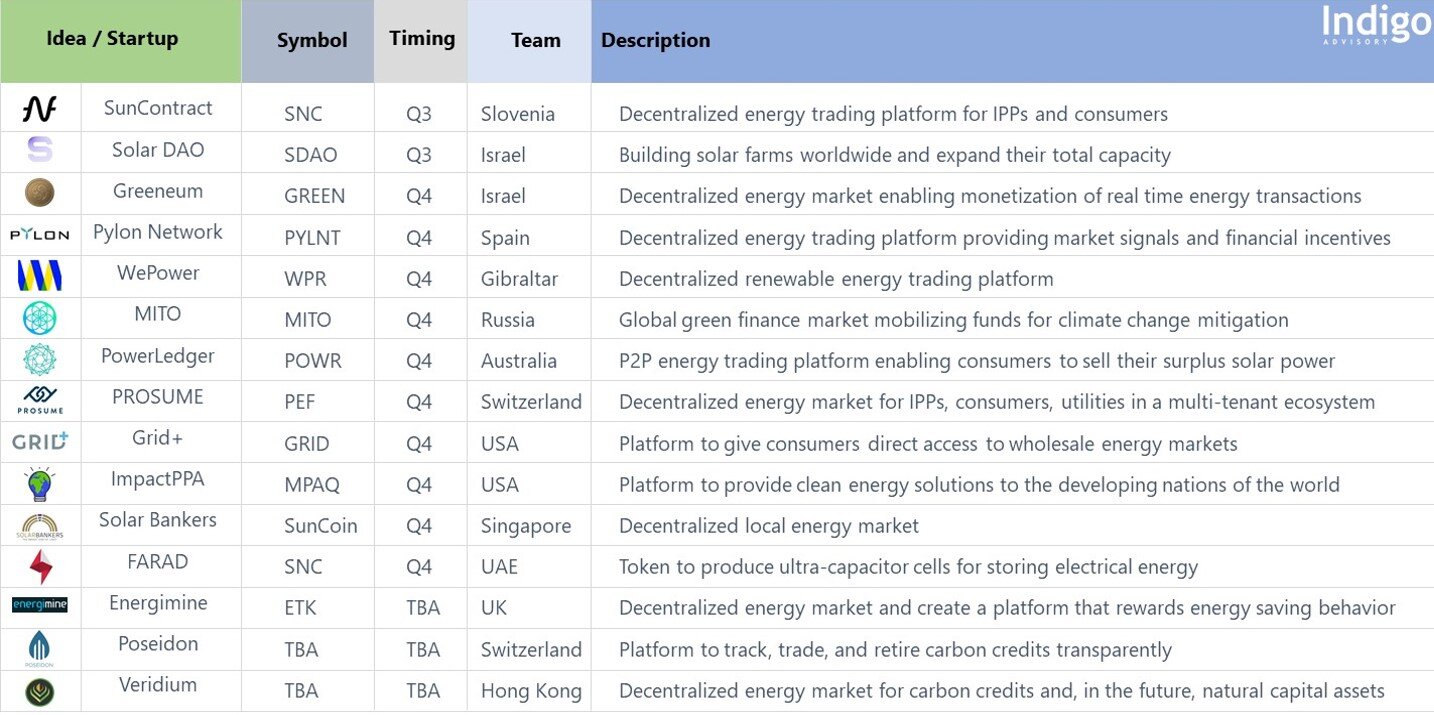This screenshot has height=715, width=1434.
Task: Click the FARAD red bolt logo
Action: pos(39,567)
